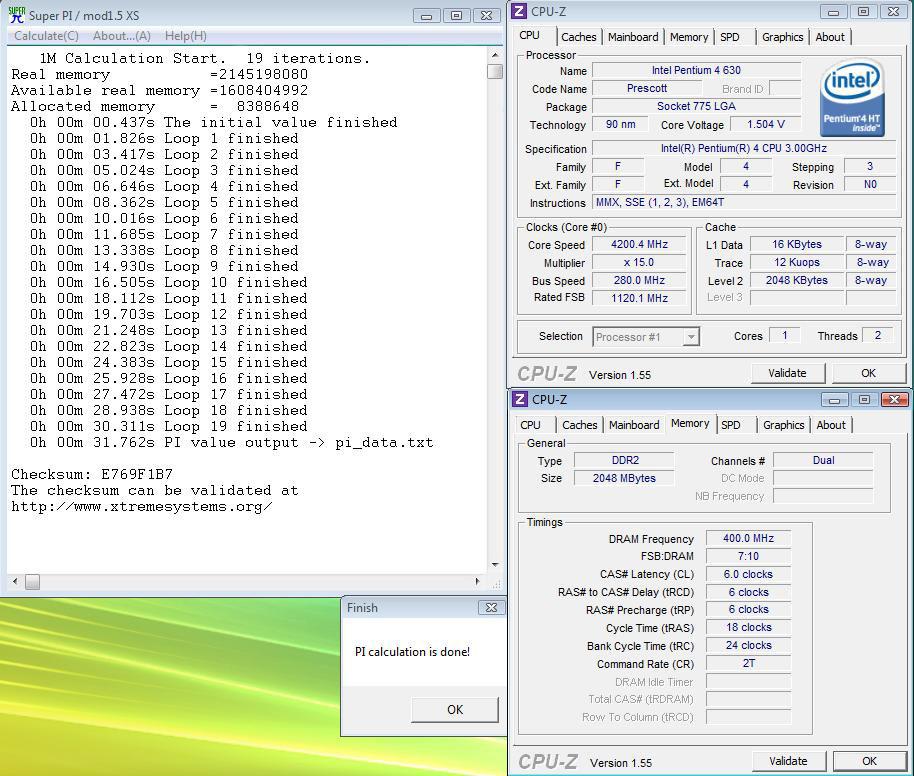This screenshot has height=776, width=914.
Task: Minimize the Super PI window
Action: click(x=426, y=16)
